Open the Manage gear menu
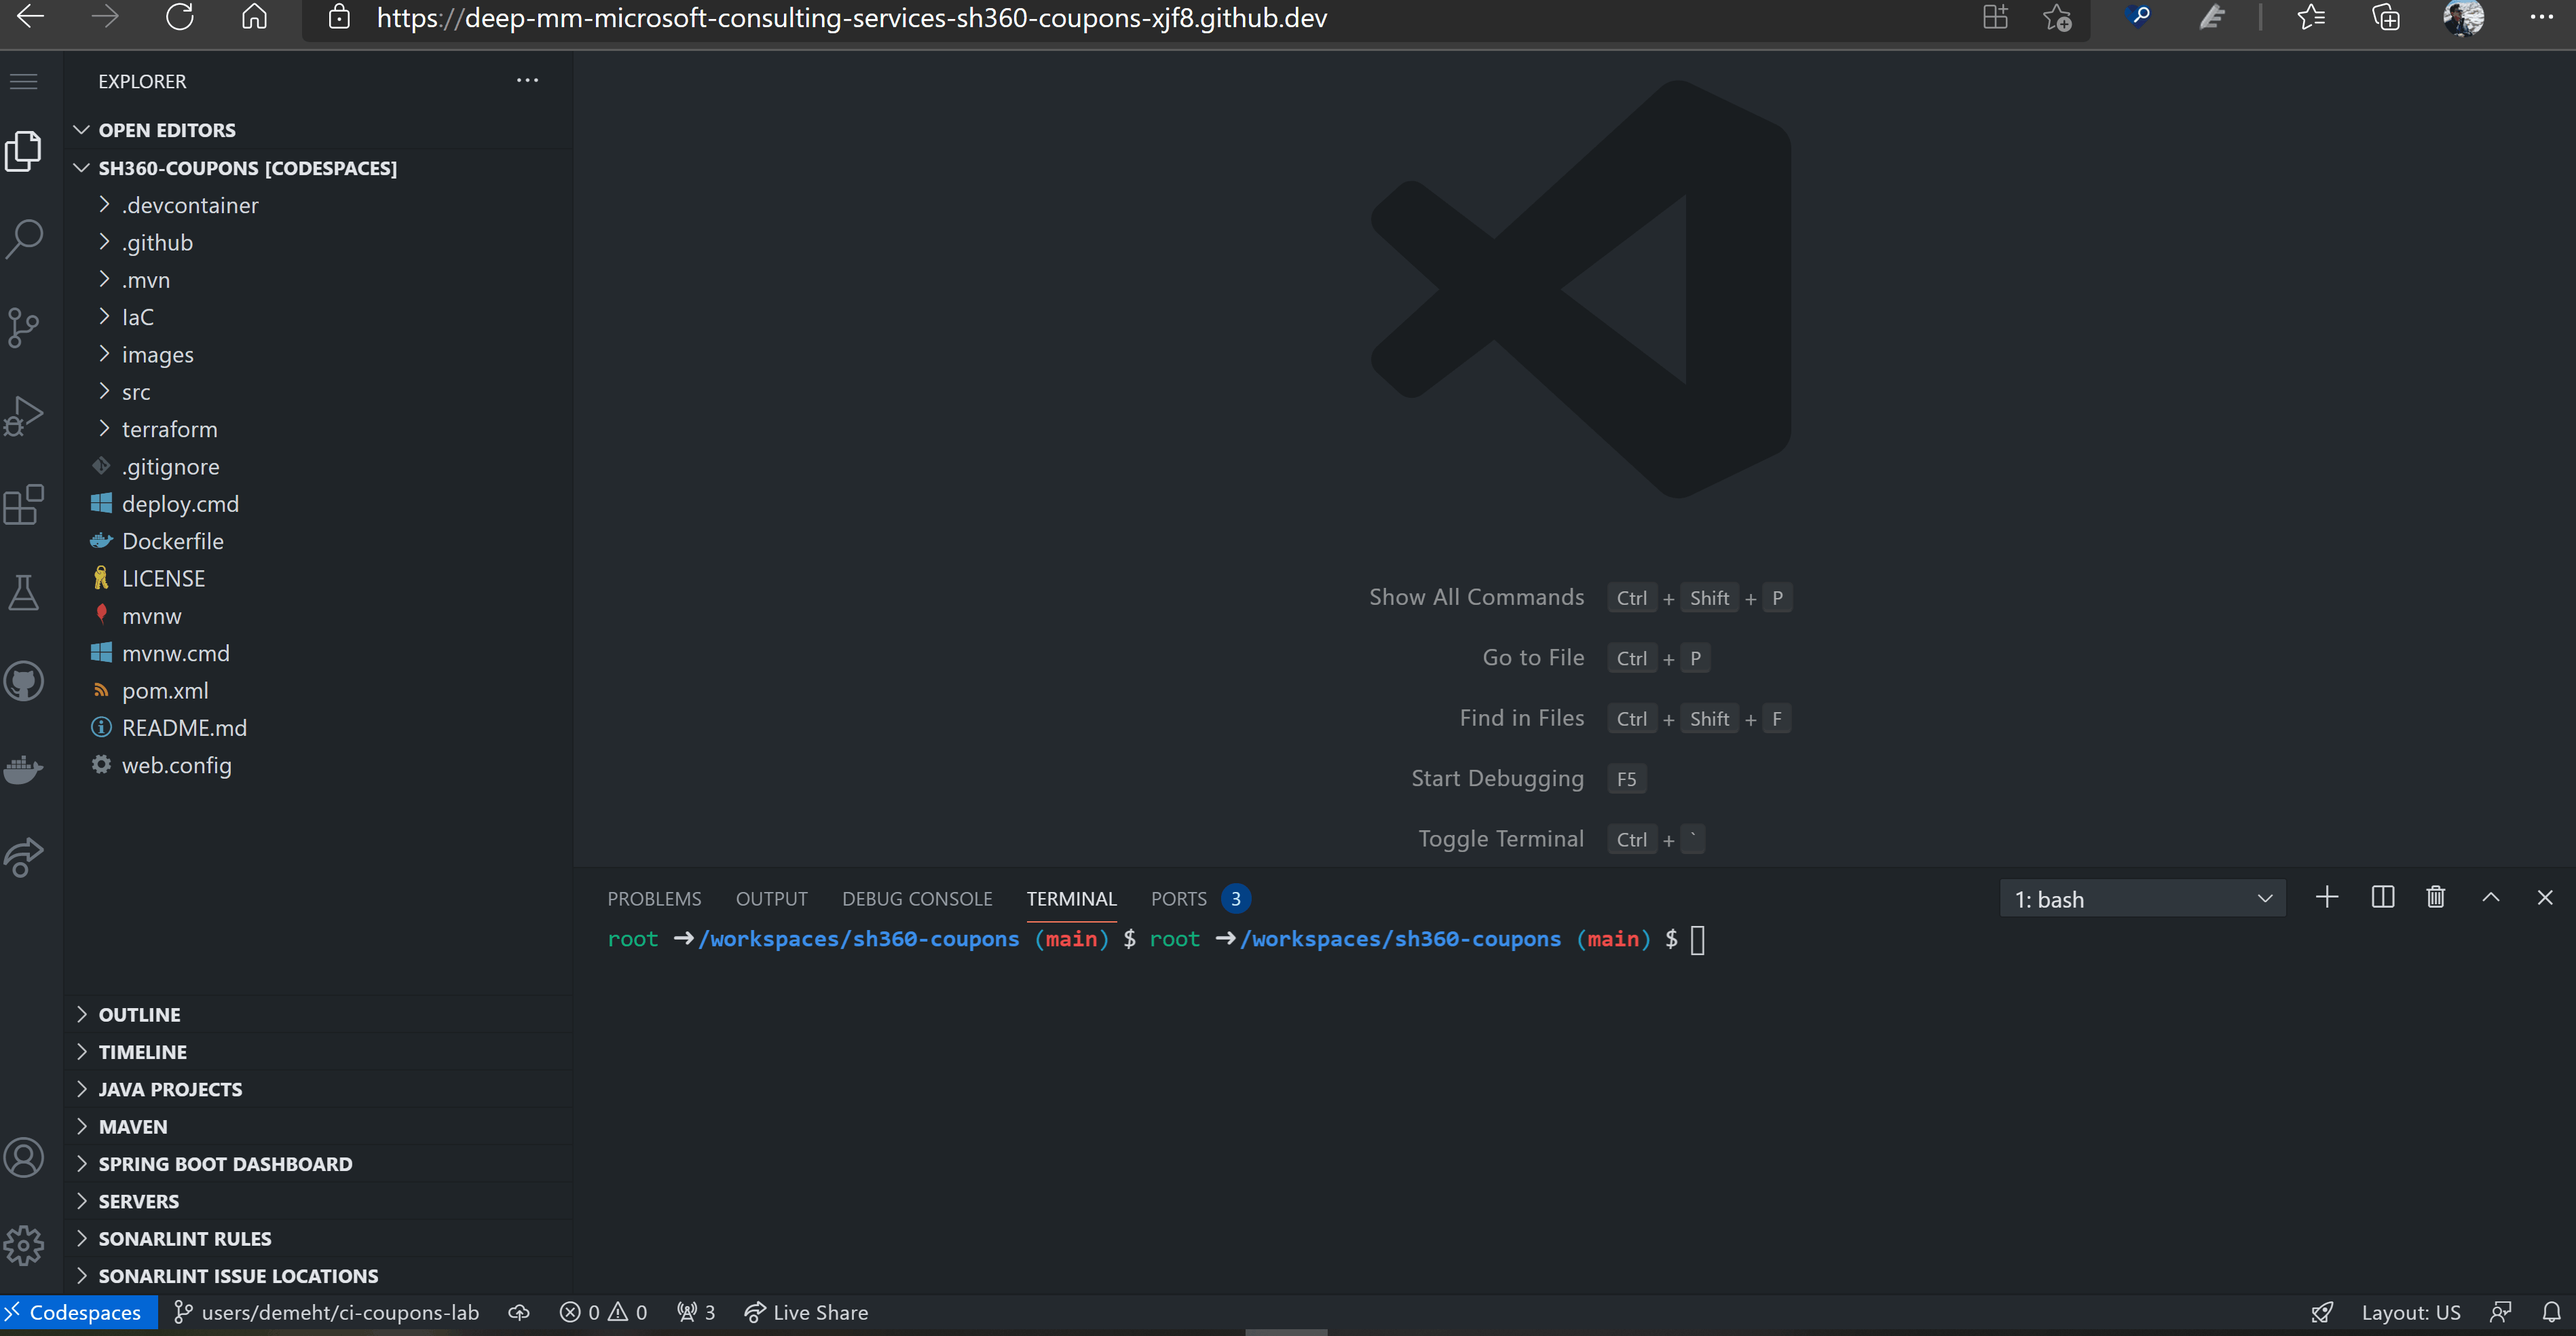2576x1336 pixels. tap(24, 1246)
